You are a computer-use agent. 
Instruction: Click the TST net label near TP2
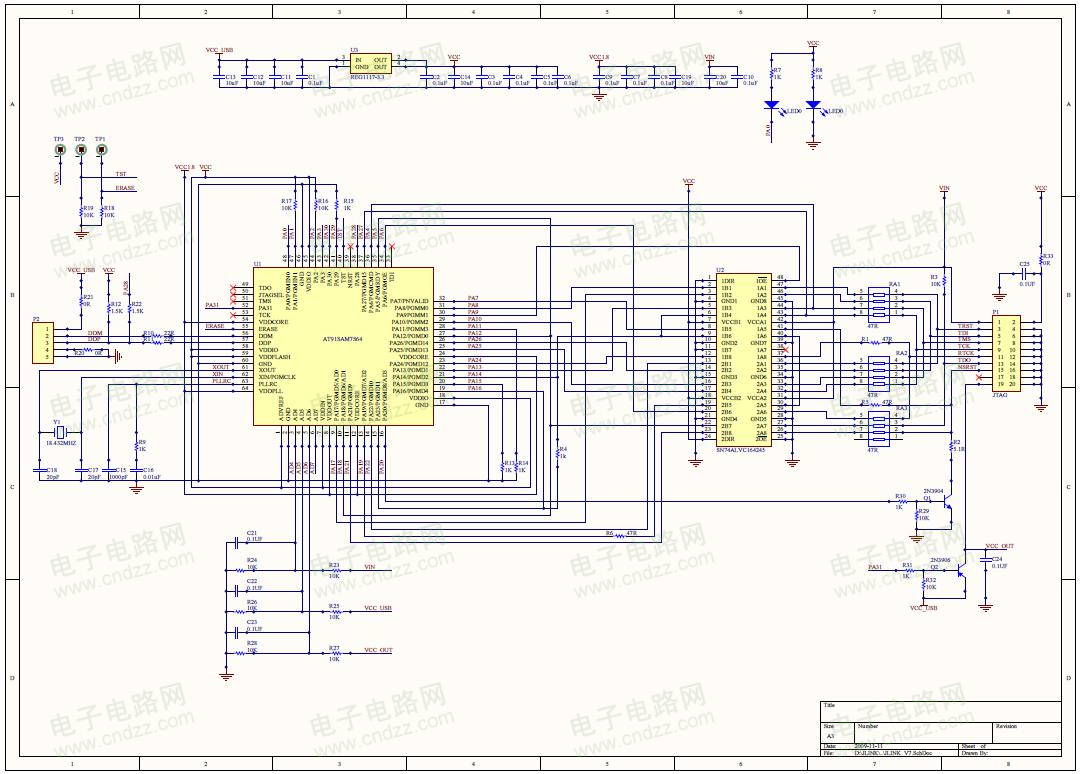click(121, 174)
